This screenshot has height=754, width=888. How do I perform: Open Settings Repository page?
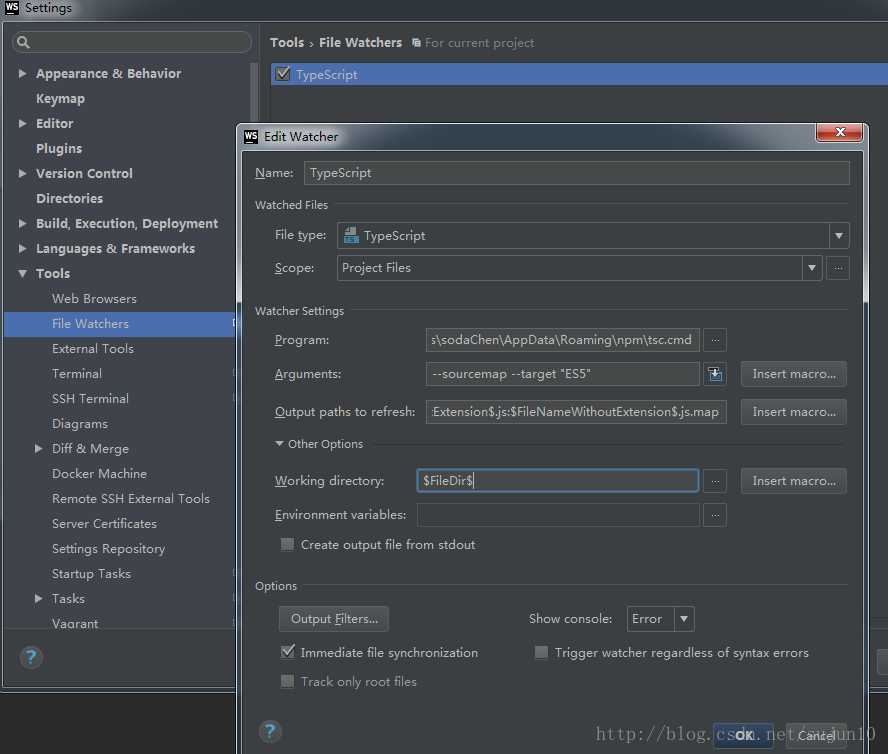pos(108,548)
